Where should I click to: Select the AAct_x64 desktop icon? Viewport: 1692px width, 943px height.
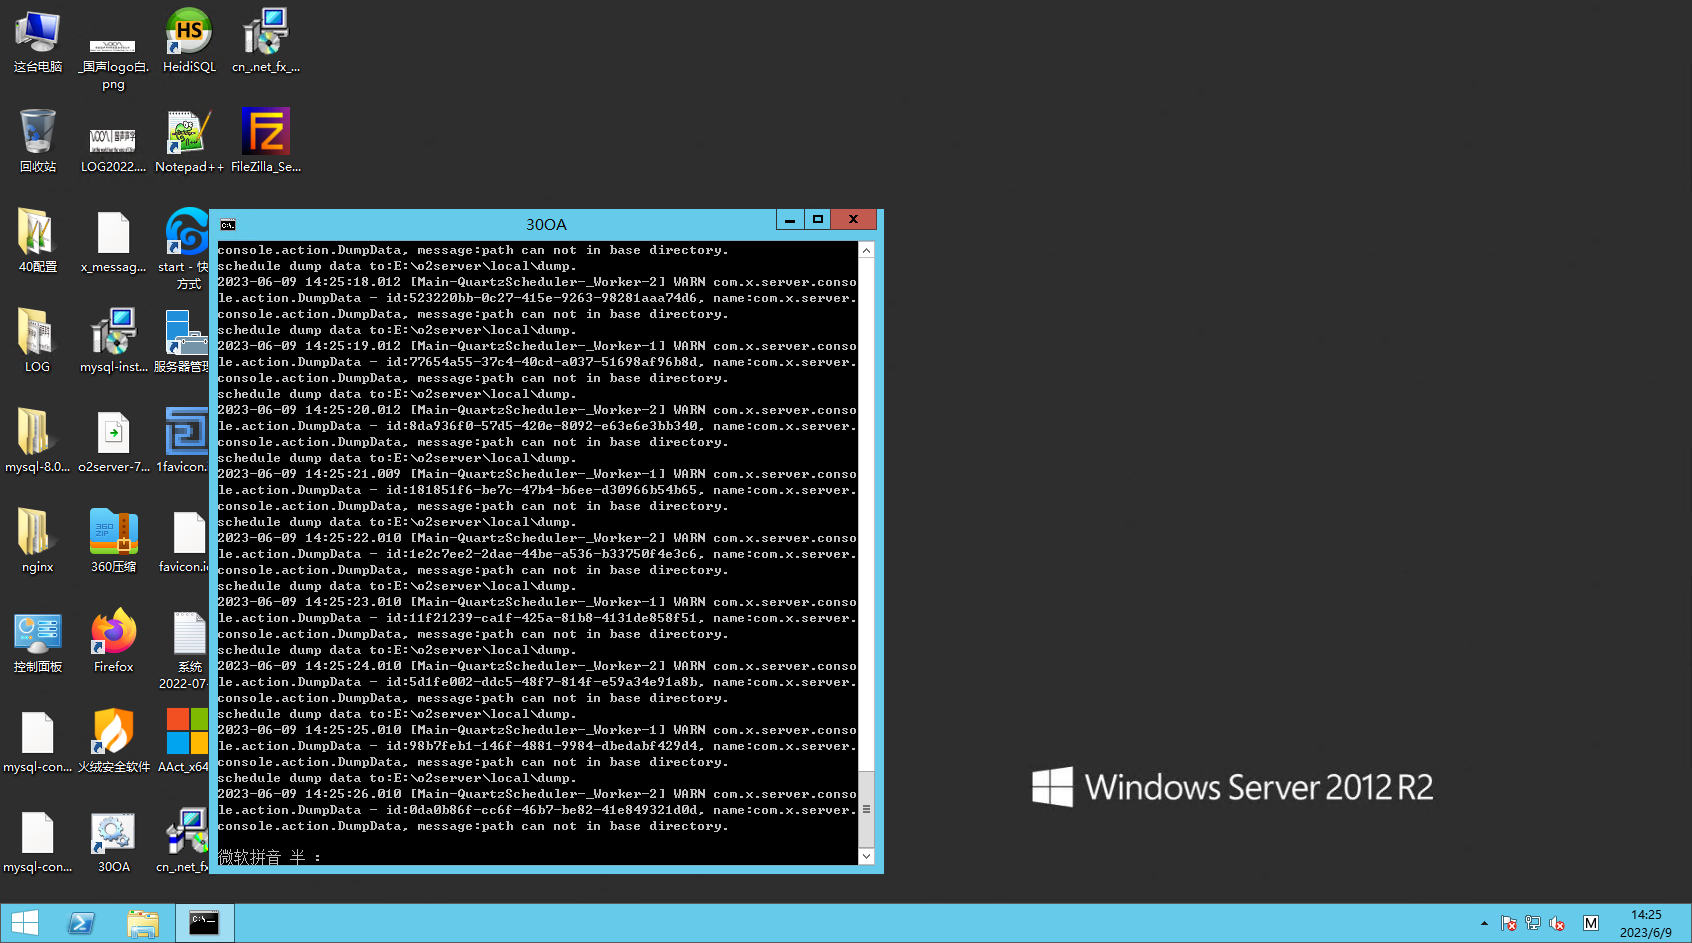pyautogui.click(x=184, y=741)
